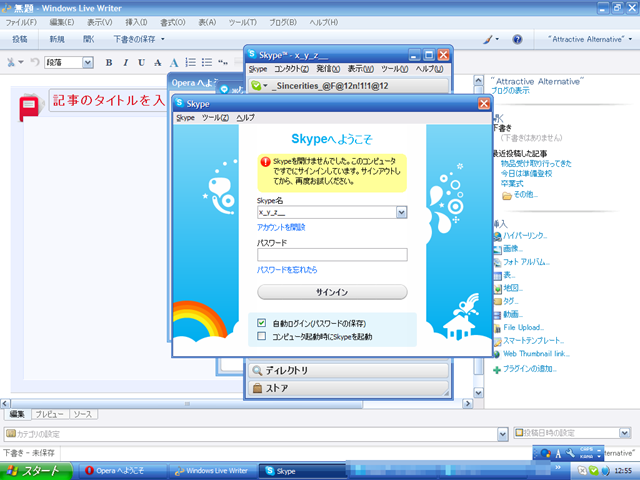Viewport: 640px width, 480px height.
Task: Switch to the プレビュー tab
Action: 50,414
